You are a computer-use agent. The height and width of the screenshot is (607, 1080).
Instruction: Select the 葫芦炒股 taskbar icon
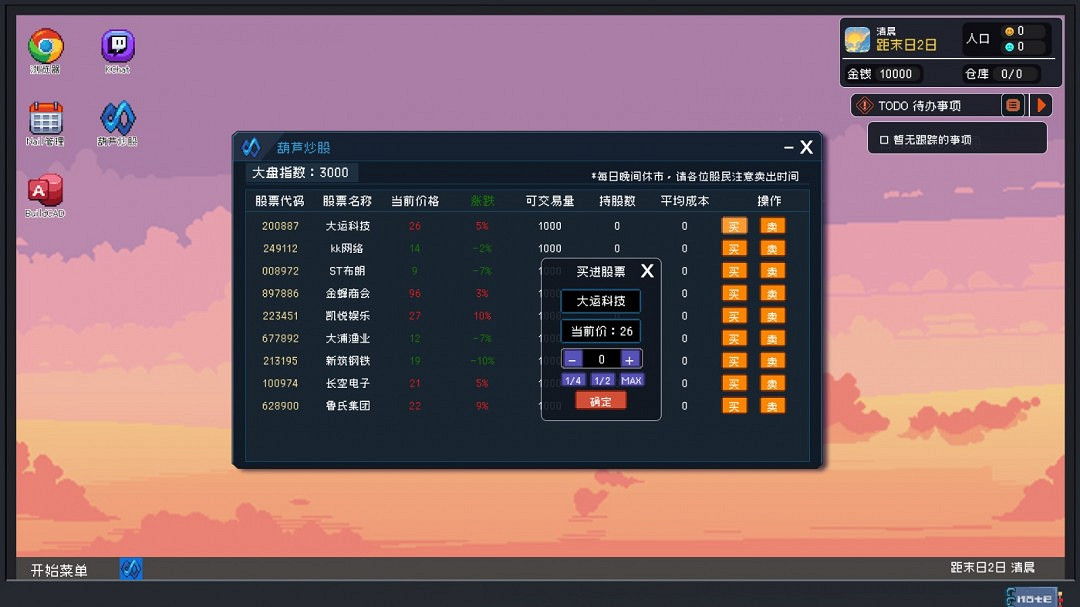tap(131, 569)
